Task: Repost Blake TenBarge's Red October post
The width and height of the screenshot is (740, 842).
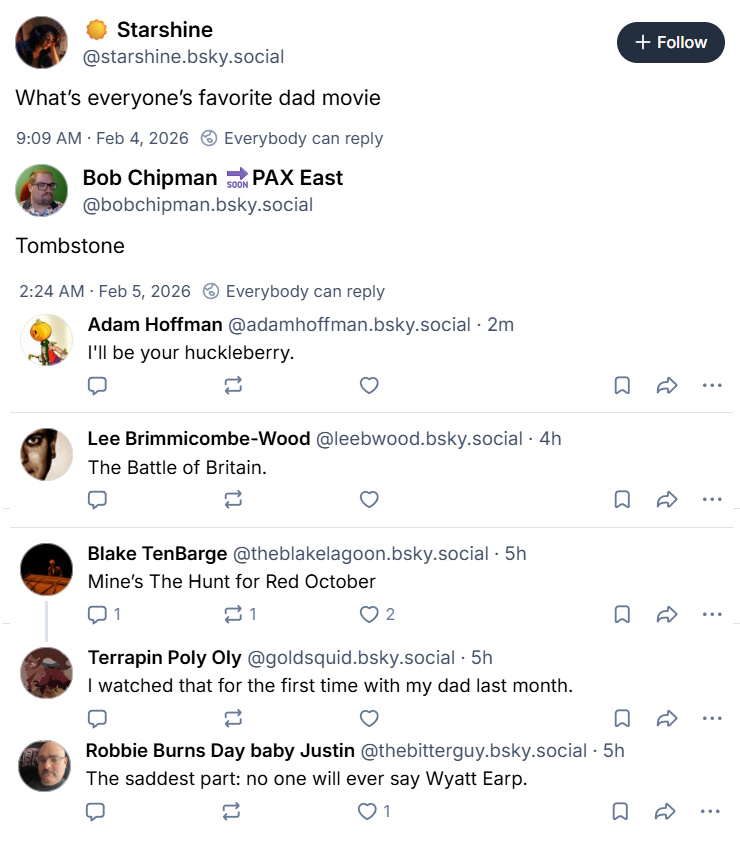Action: tap(240, 614)
